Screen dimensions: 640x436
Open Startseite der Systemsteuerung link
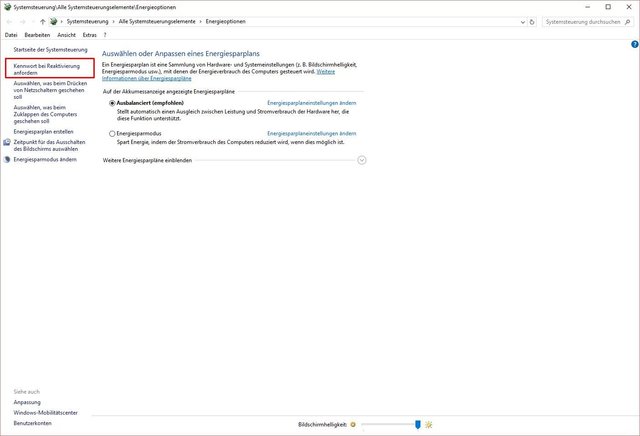tap(51, 50)
